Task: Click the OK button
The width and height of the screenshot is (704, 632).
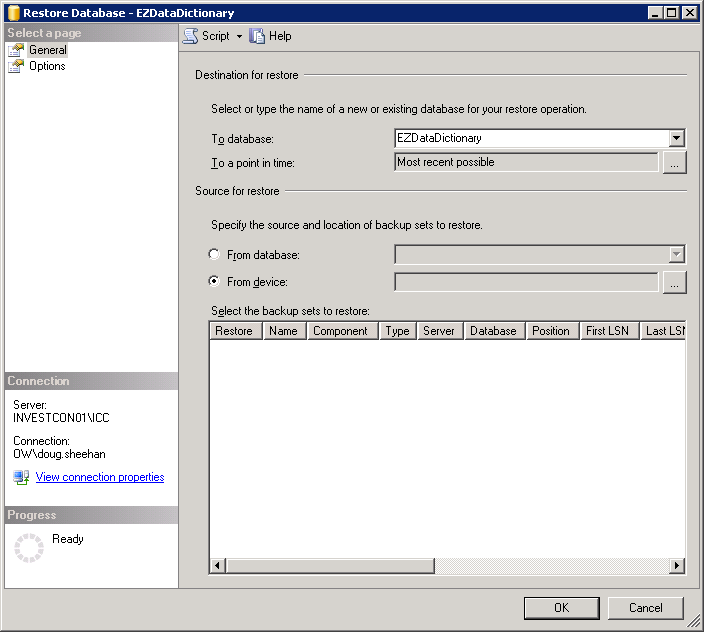Action: pyautogui.click(x=561, y=607)
